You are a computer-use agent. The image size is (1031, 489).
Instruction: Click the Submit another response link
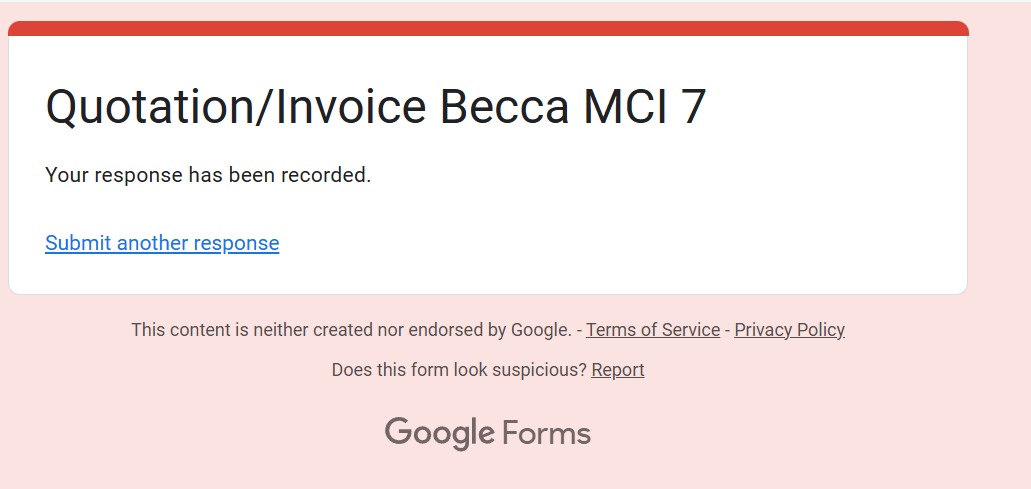coord(162,243)
